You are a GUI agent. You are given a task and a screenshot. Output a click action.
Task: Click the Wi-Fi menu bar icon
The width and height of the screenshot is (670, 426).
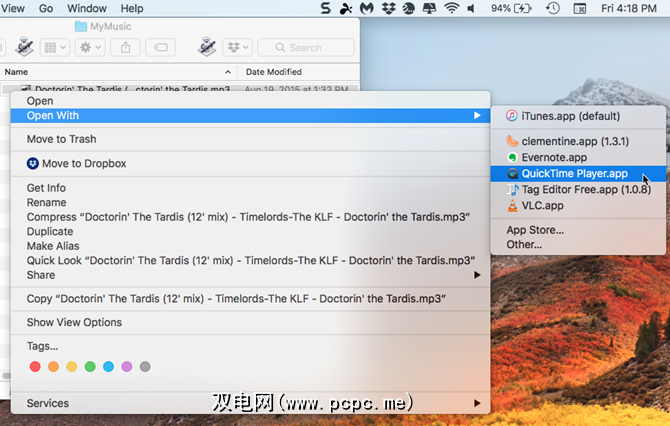point(451,8)
